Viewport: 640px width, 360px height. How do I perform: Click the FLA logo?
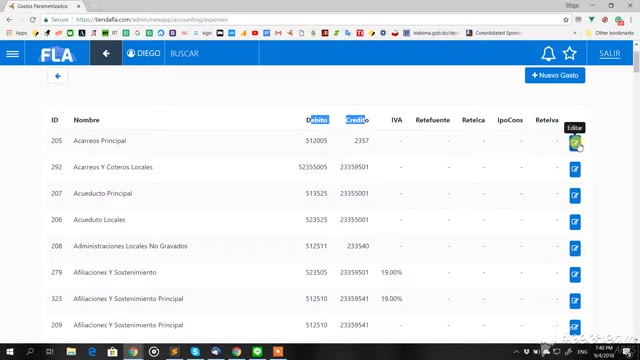coord(57,54)
